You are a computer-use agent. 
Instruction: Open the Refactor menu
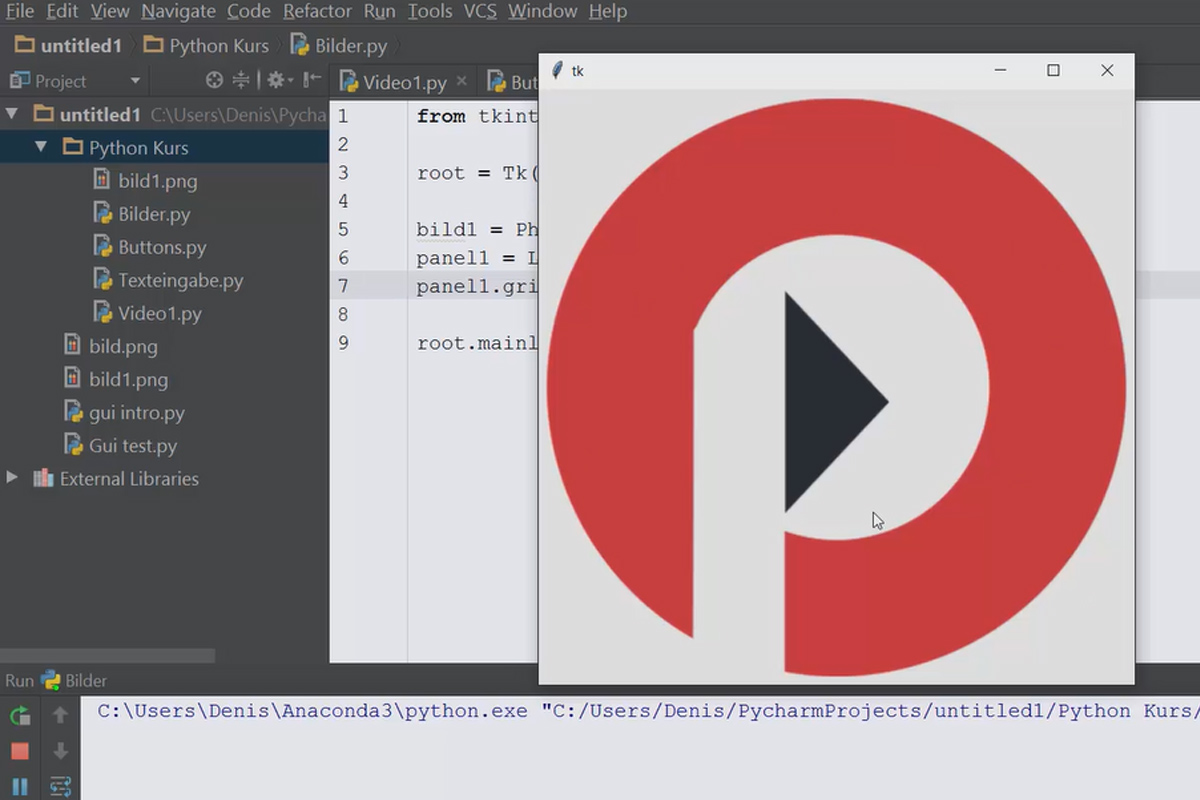[x=318, y=12]
